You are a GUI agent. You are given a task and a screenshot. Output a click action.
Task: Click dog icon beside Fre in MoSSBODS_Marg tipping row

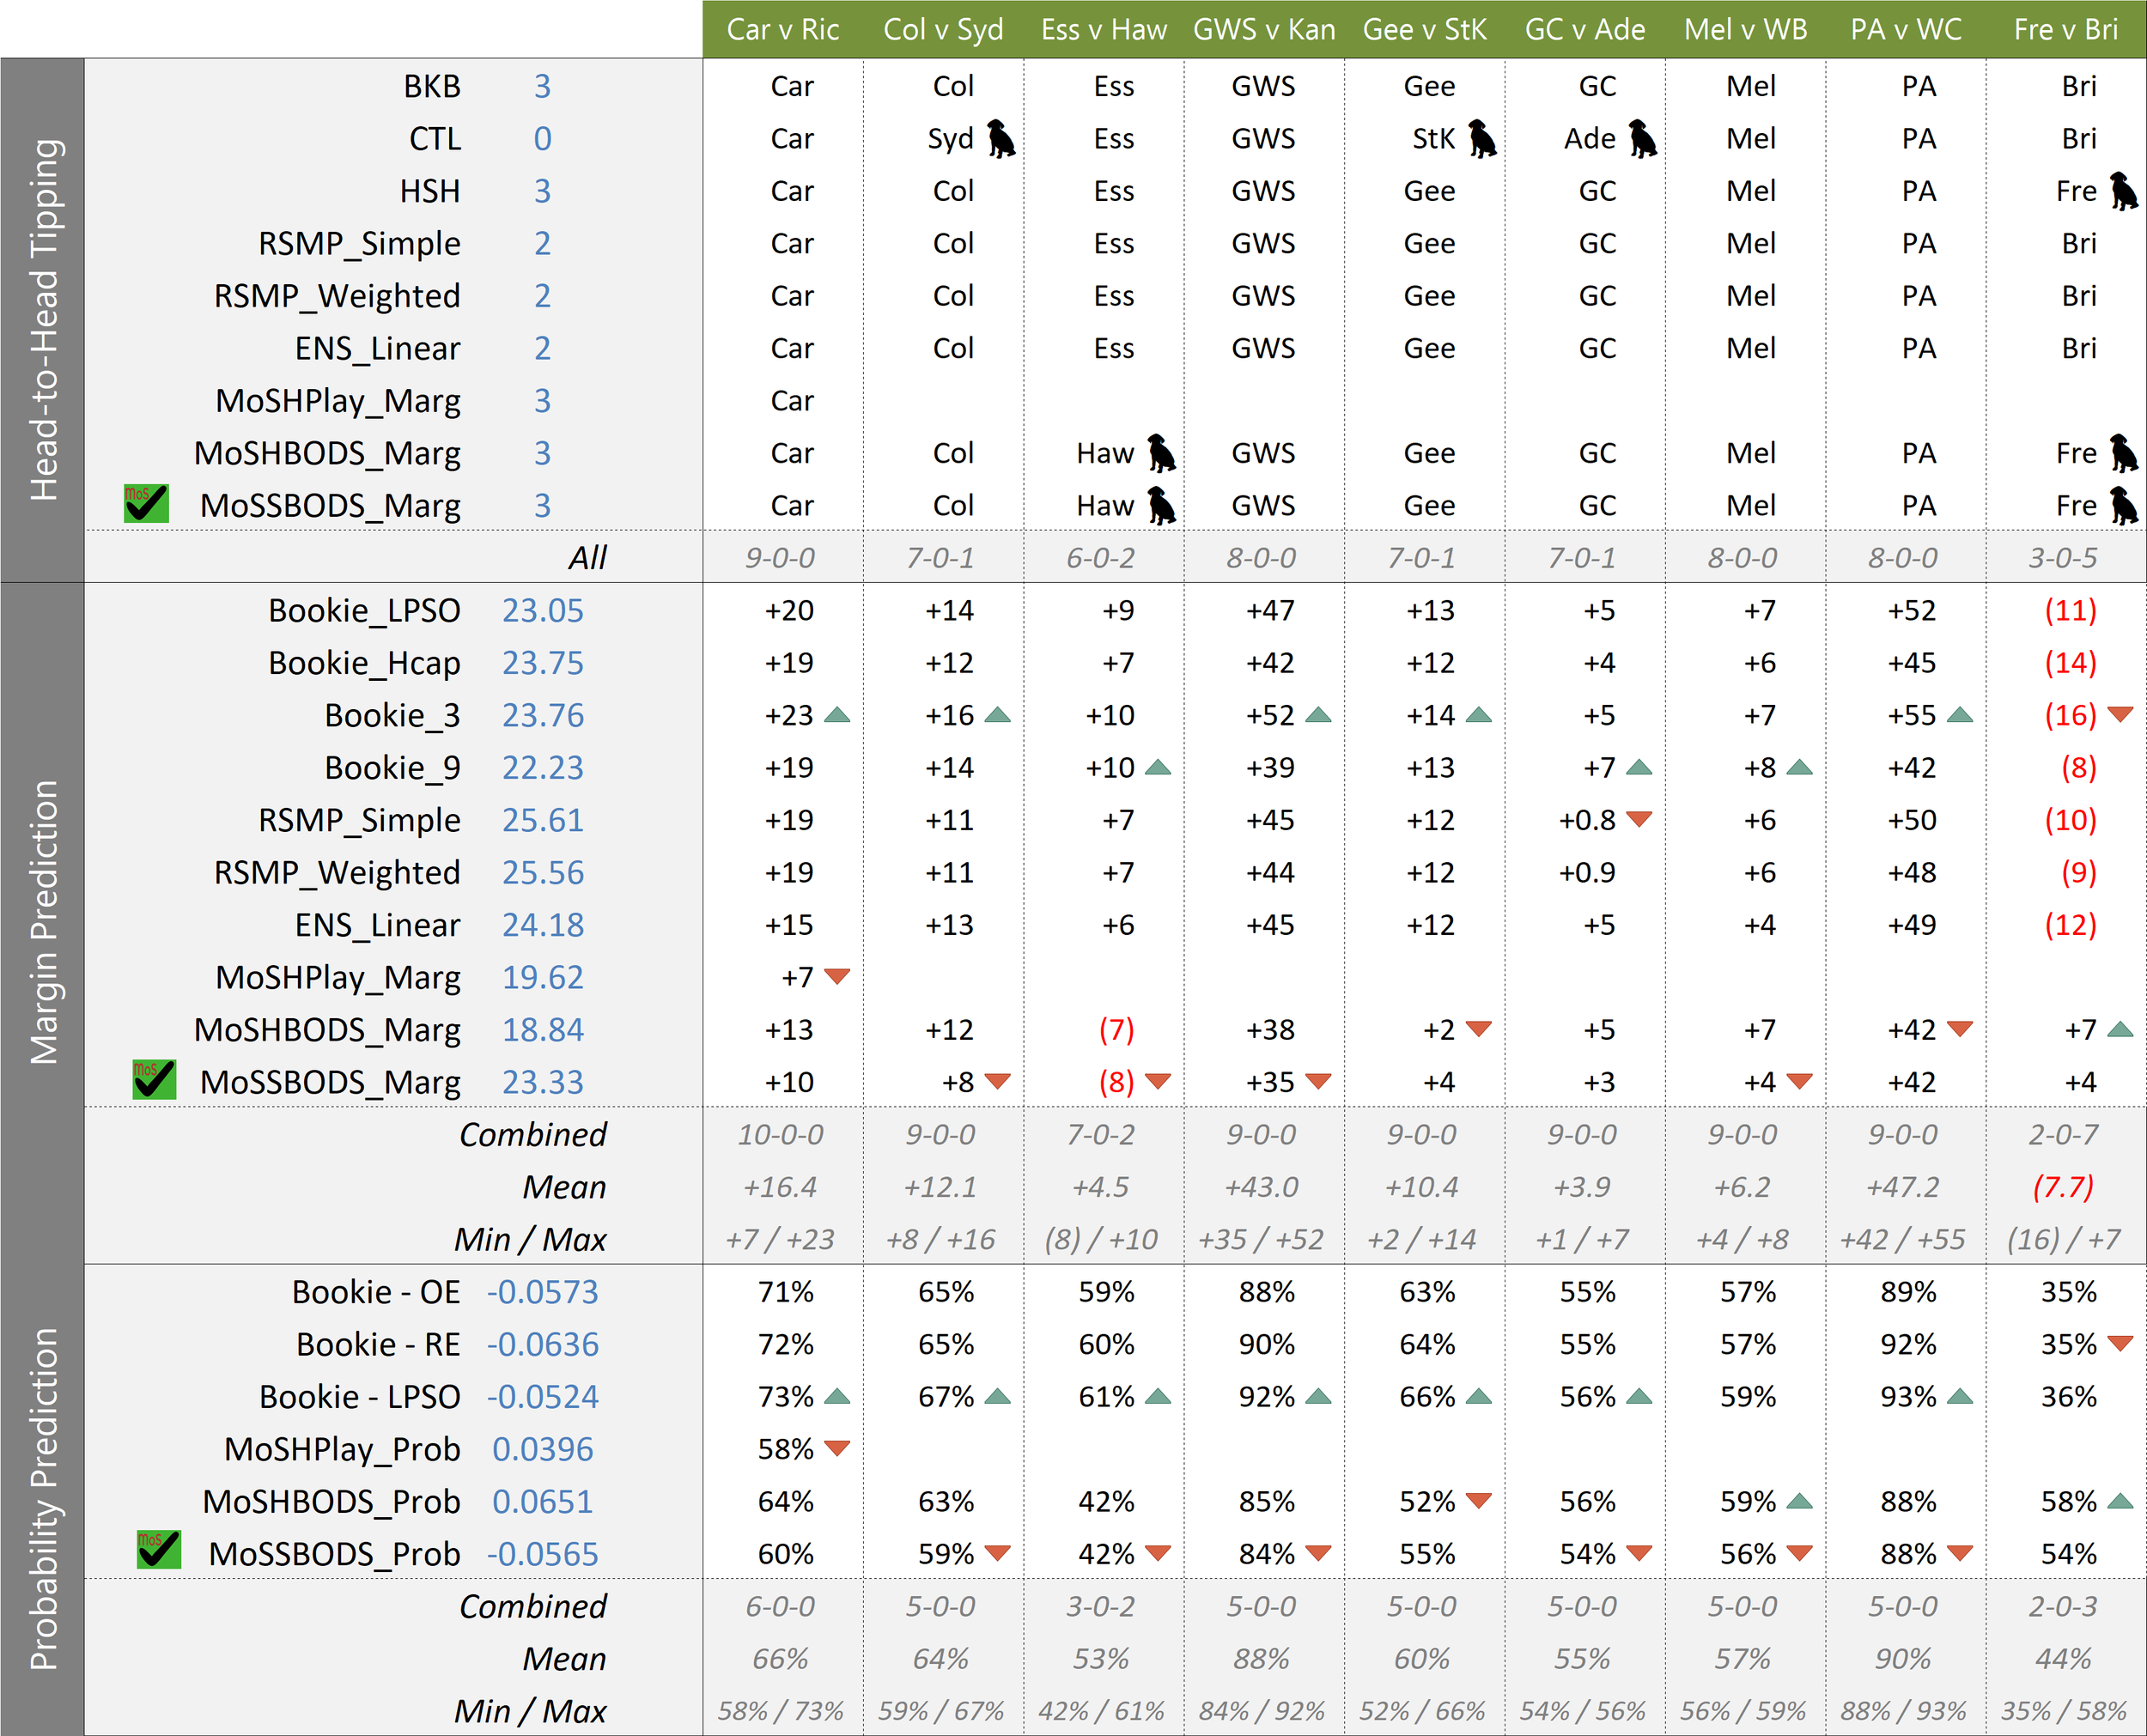[x=2125, y=506]
